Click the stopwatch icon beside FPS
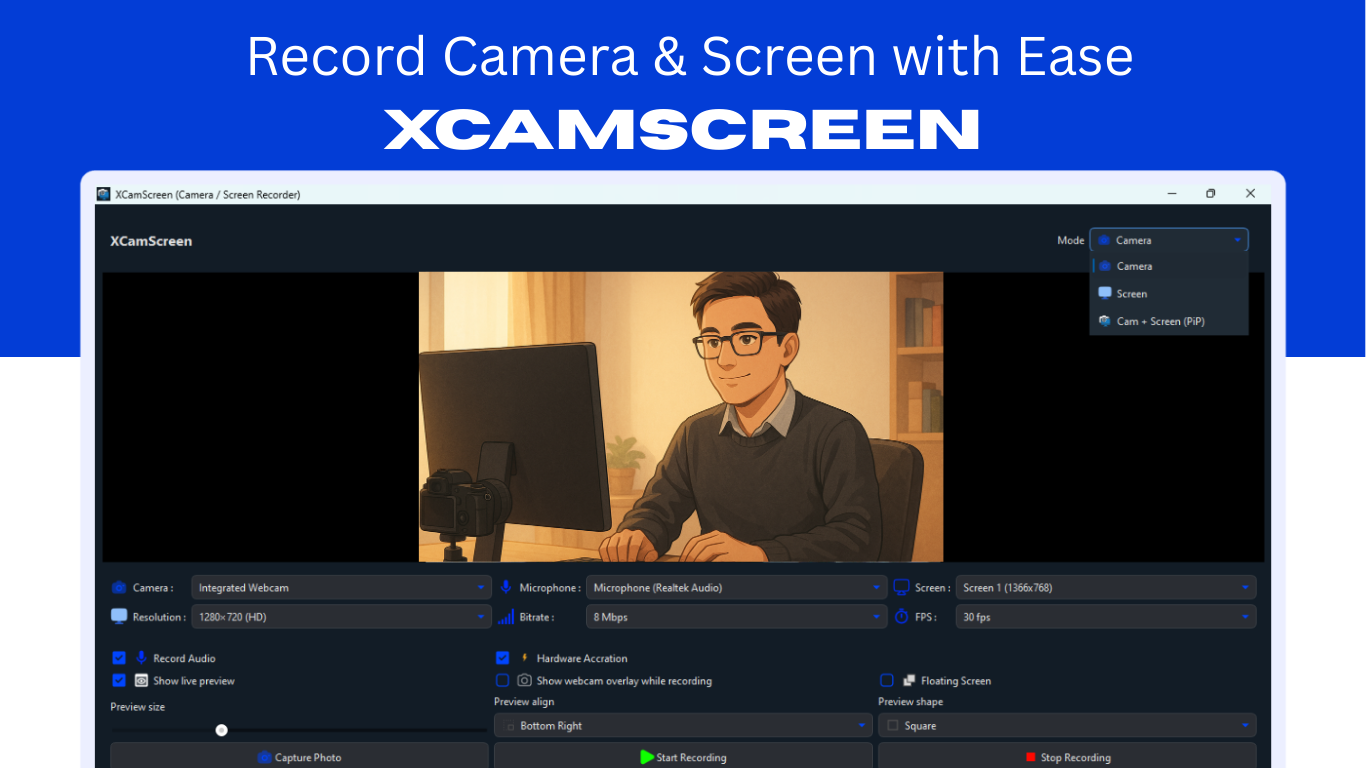Viewport: 1366px width, 768px height. pos(901,617)
